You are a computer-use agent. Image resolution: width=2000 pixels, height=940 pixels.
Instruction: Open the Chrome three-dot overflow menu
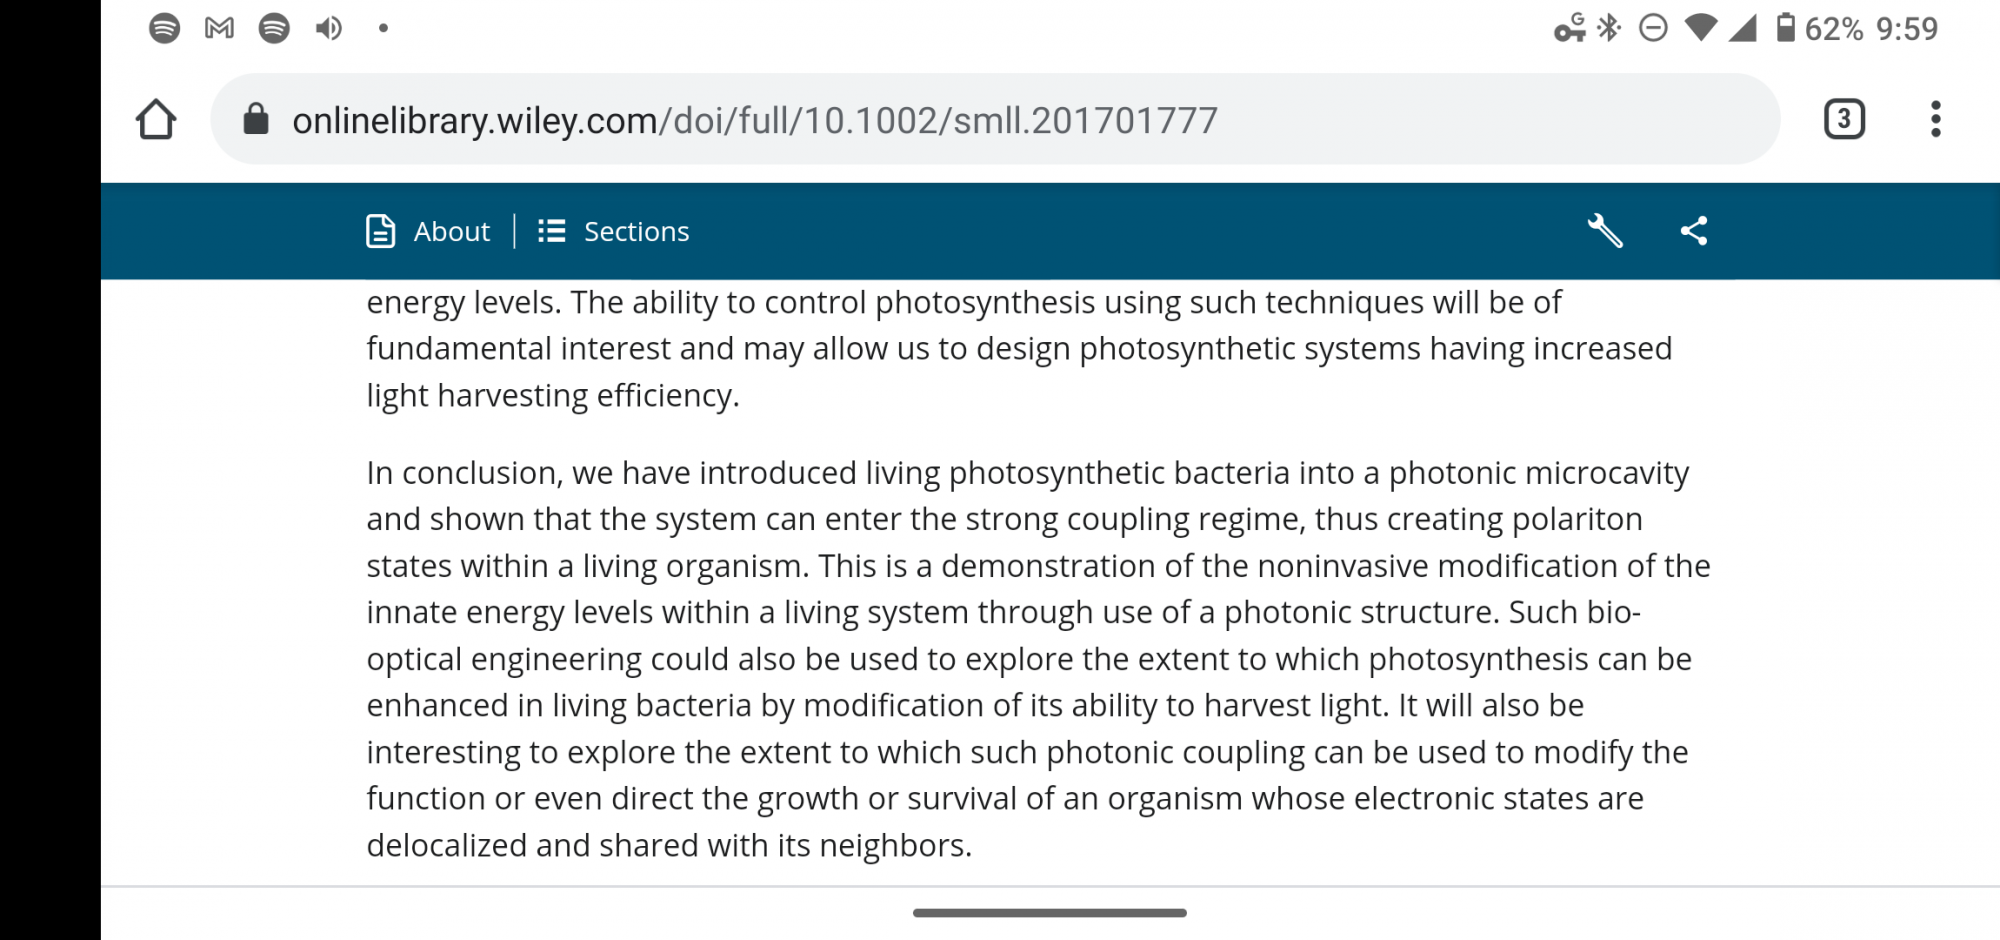[x=1936, y=119]
